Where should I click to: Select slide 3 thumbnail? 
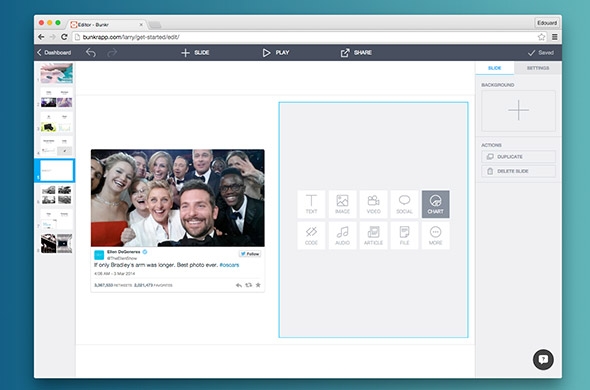coord(56,122)
